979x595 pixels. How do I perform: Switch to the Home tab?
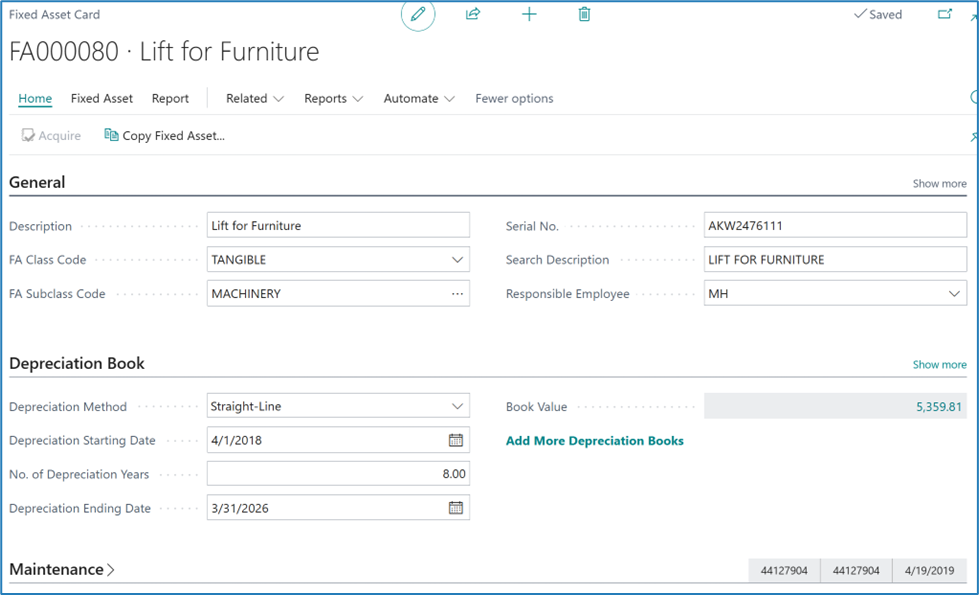(x=35, y=99)
